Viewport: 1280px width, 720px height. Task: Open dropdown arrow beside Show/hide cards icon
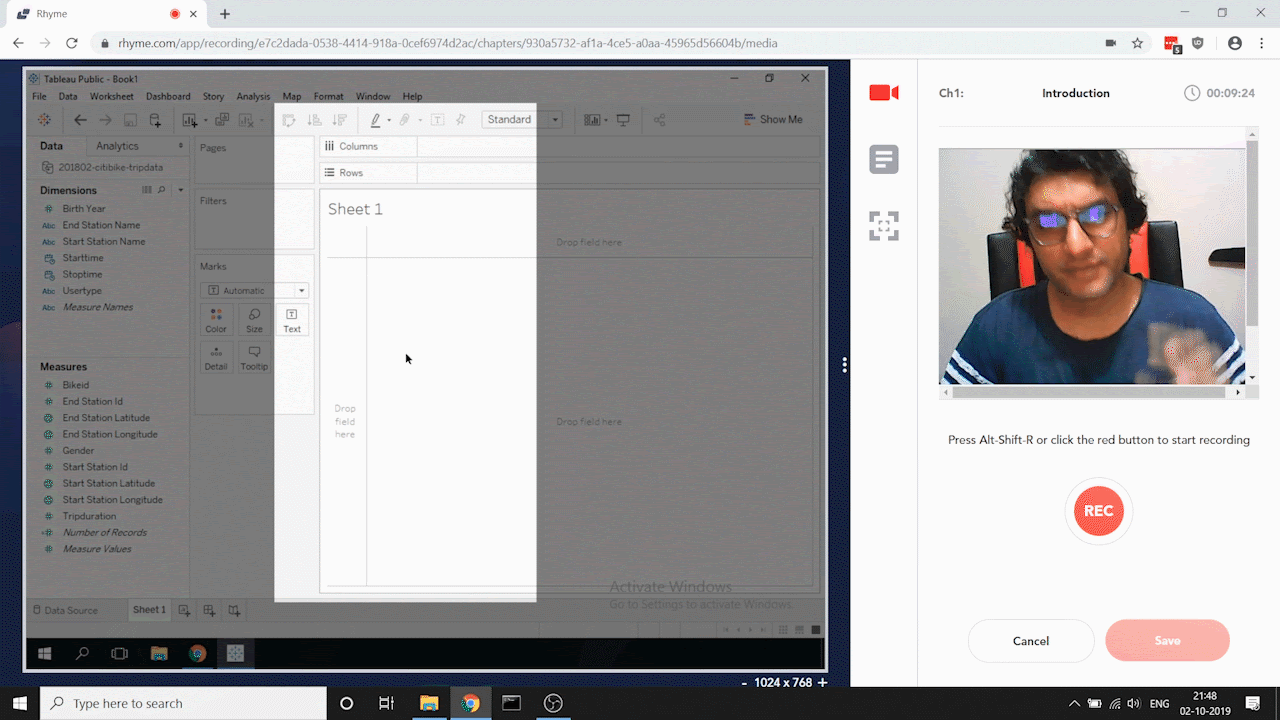point(606,121)
